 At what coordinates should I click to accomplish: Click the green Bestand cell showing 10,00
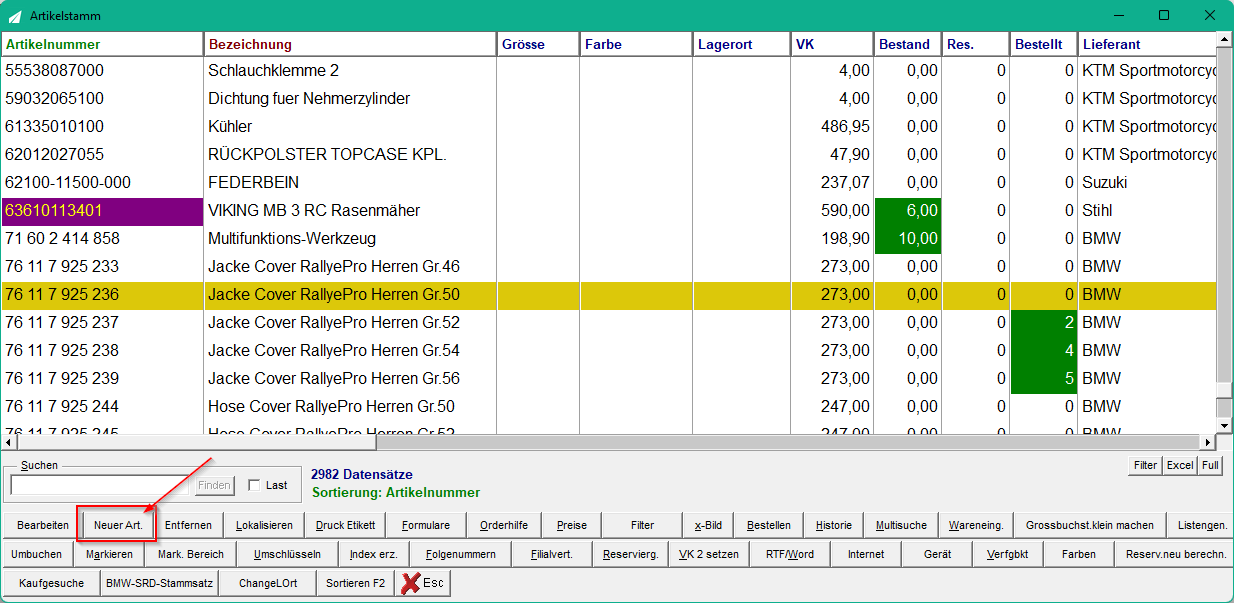(908, 239)
